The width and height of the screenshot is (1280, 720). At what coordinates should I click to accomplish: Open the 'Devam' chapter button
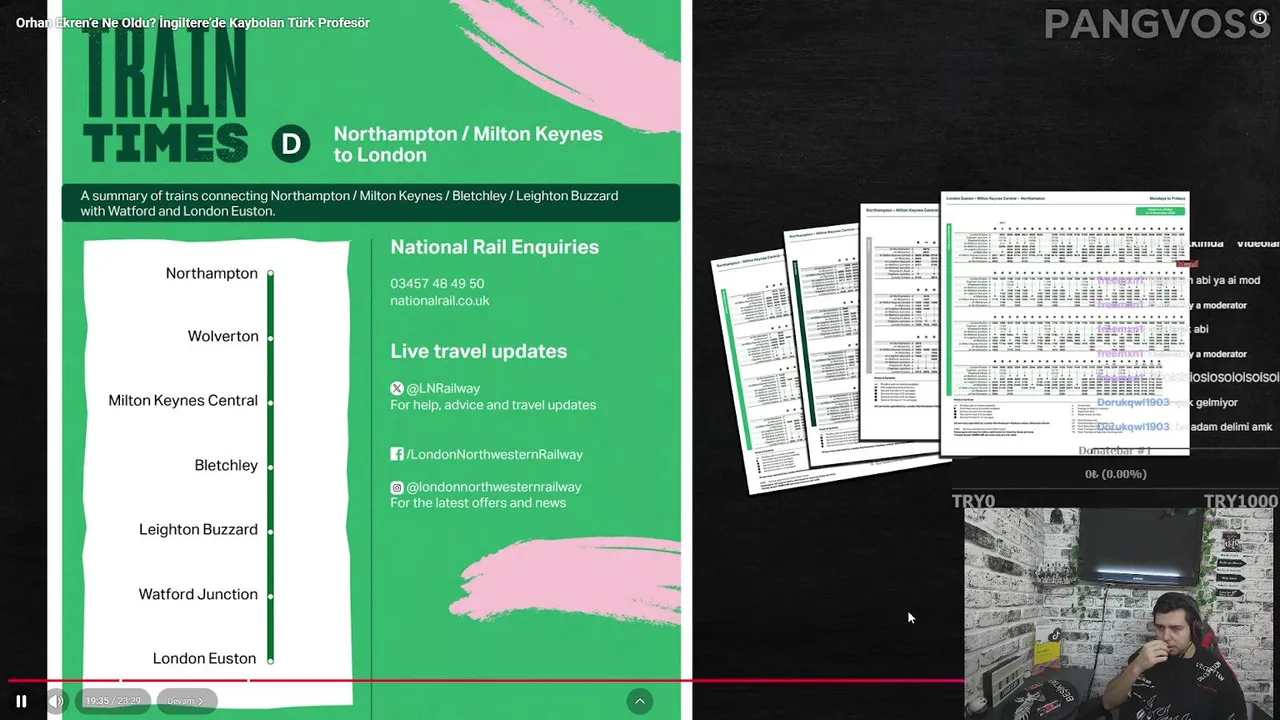[186, 701]
